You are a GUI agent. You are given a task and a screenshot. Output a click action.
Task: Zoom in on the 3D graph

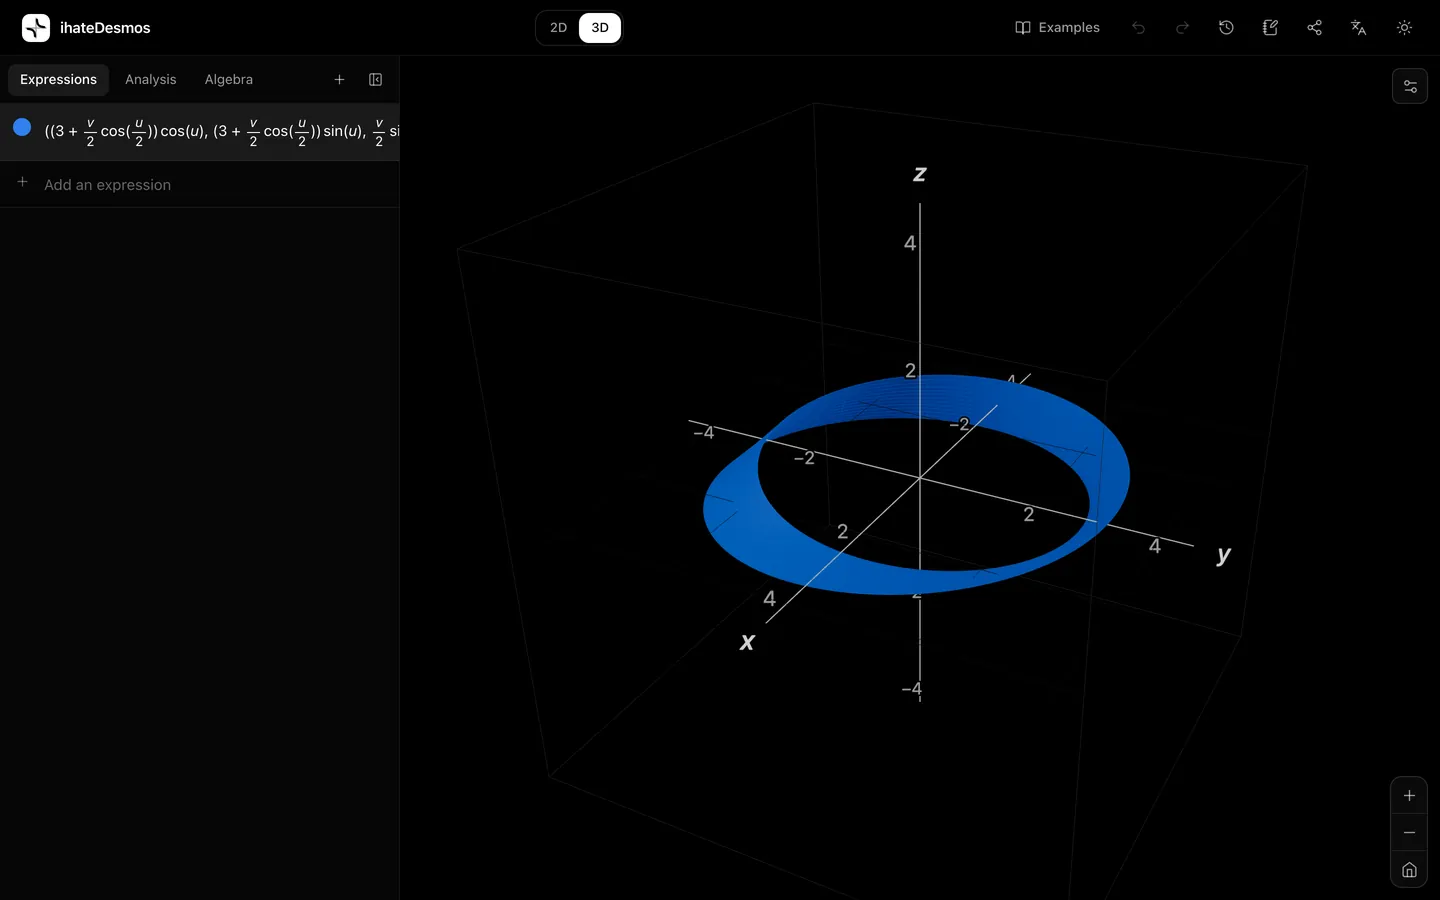click(1409, 796)
